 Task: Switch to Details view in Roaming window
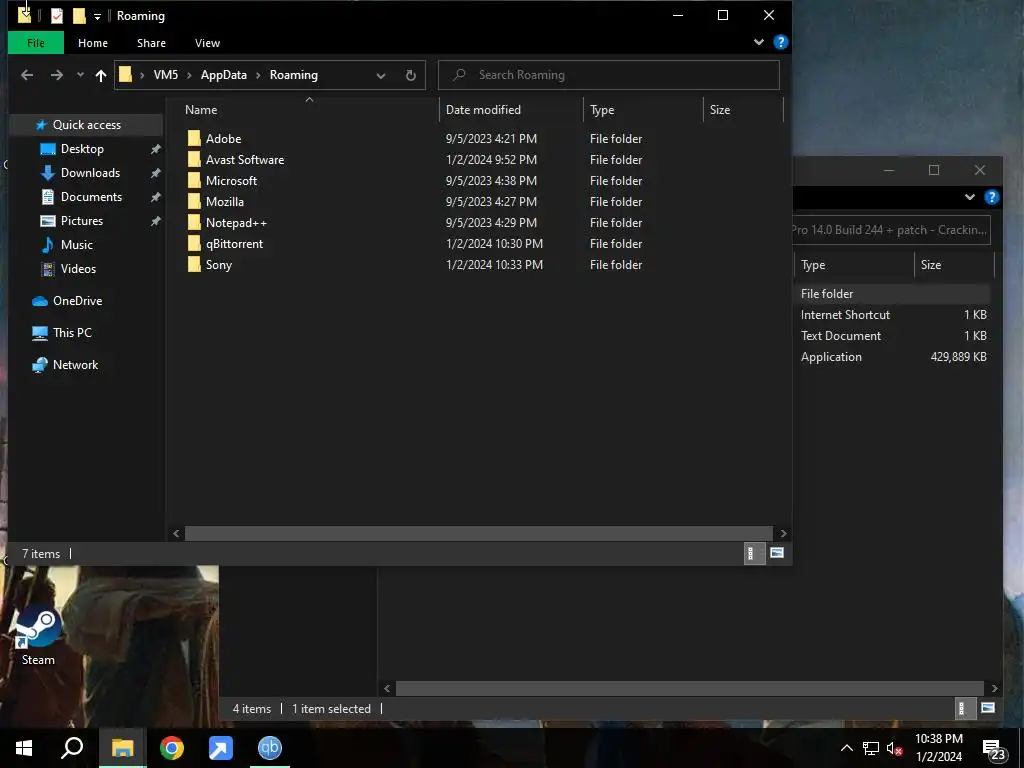click(754, 554)
